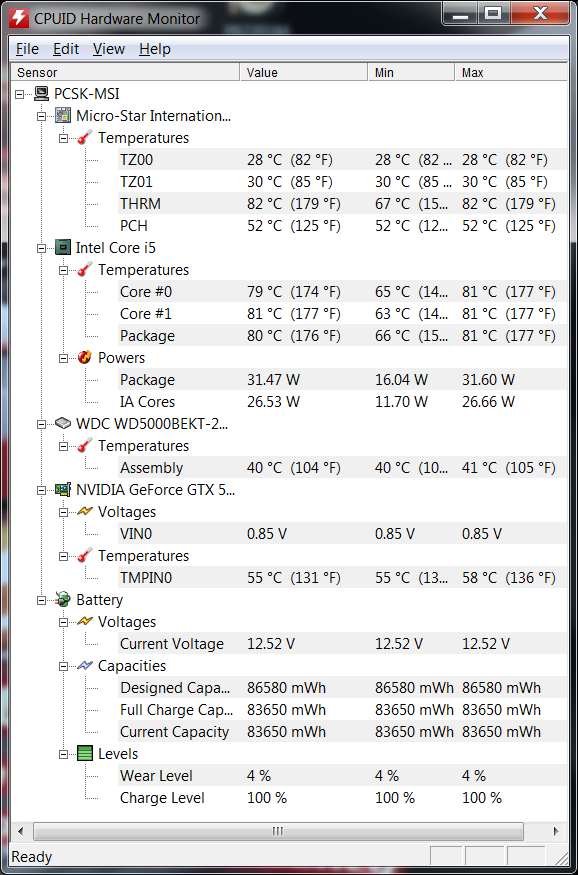Click the Powers flame icon
This screenshot has height=875, width=578.
pyautogui.click(x=85, y=358)
